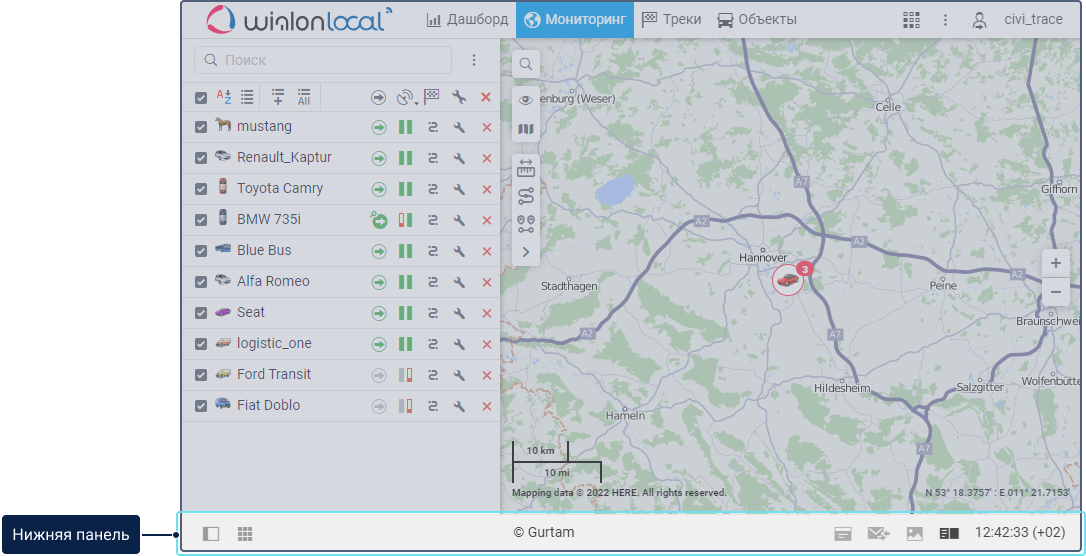
Task: Switch to the Треки tab
Action: click(671, 20)
